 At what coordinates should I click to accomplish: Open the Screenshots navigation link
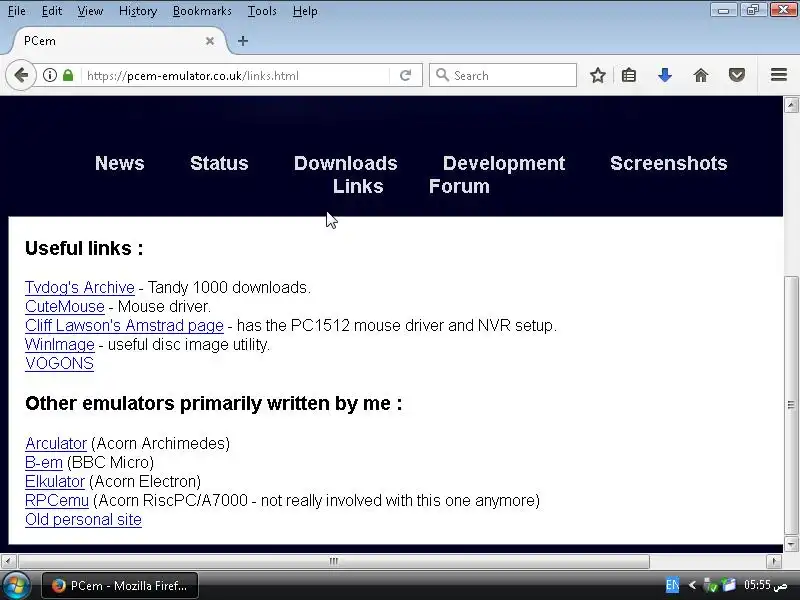coord(668,163)
